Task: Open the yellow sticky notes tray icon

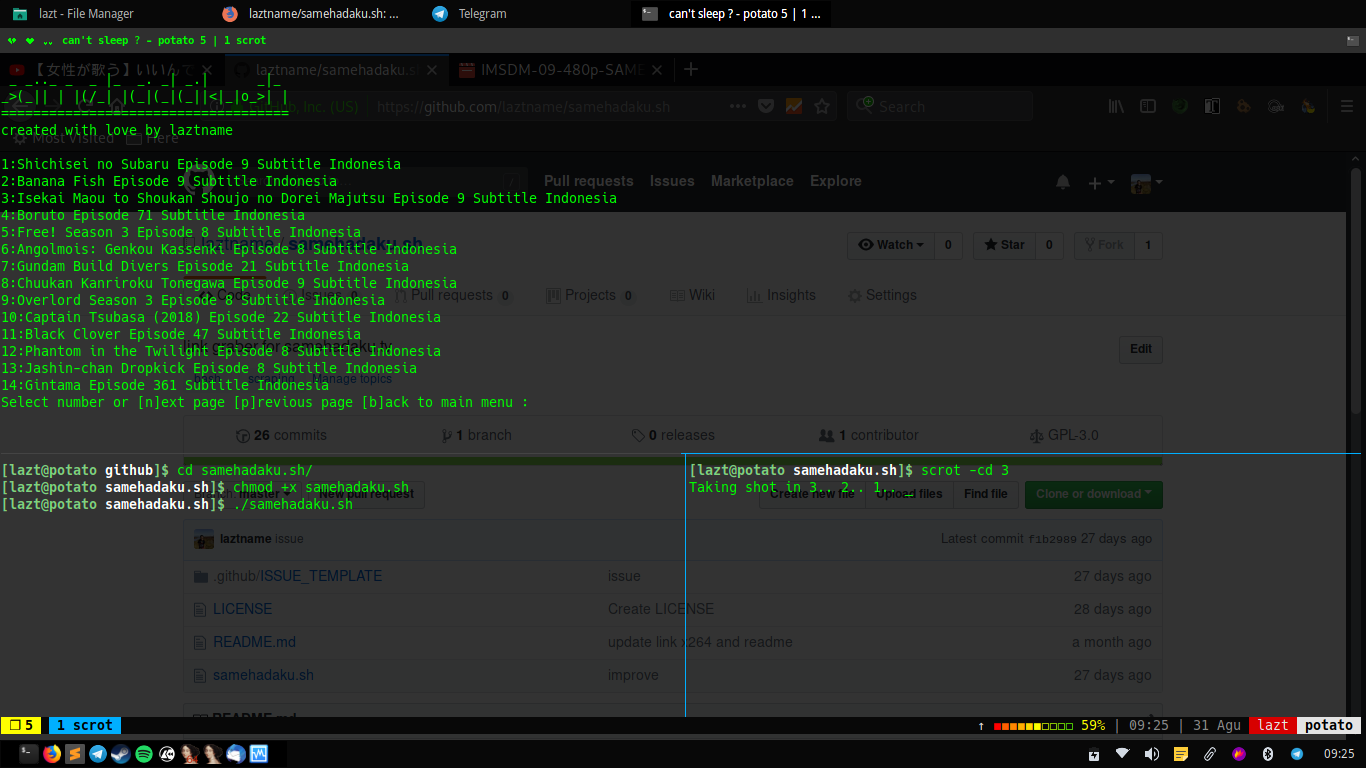Action: point(1181,754)
